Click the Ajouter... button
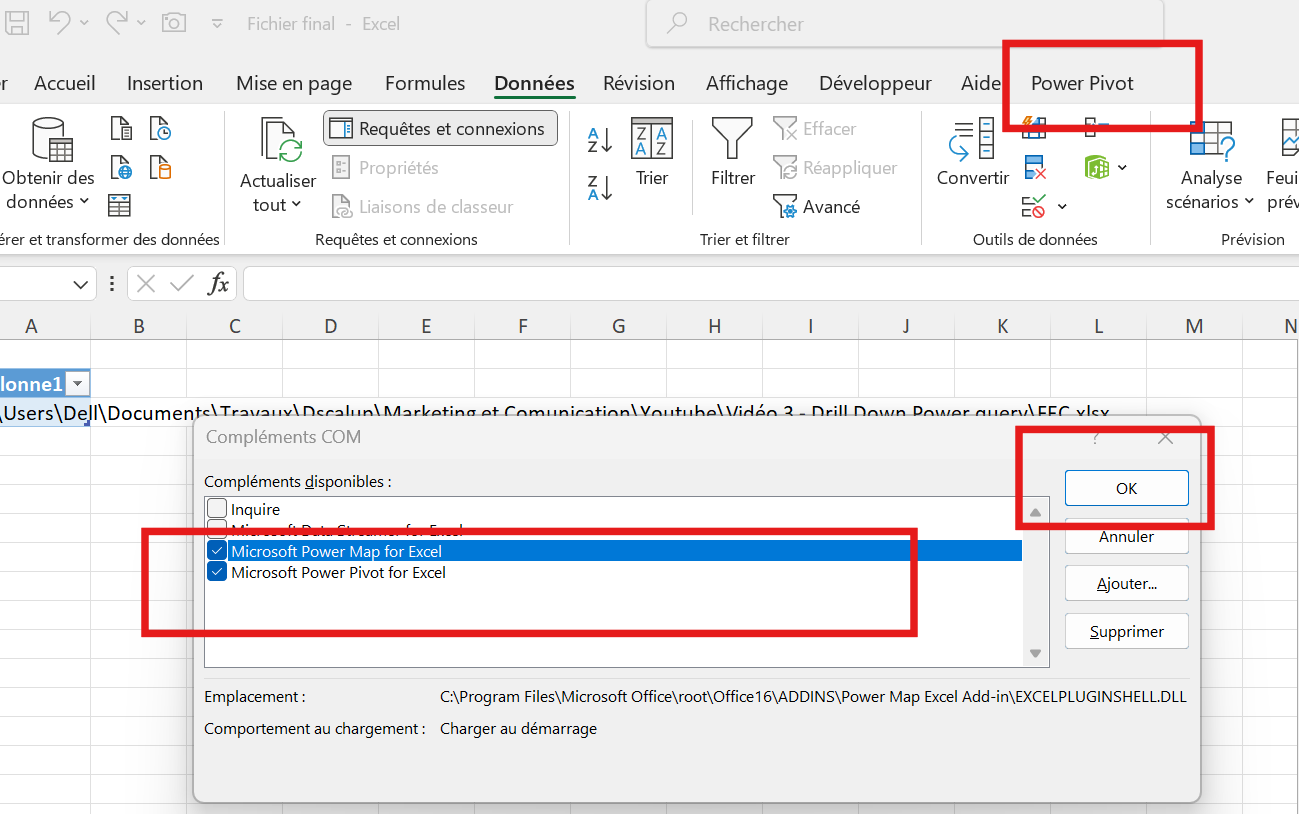1299x814 pixels. pos(1126,584)
